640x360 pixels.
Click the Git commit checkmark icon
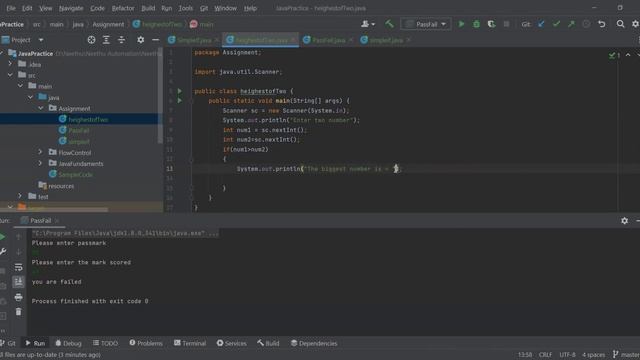556,24
